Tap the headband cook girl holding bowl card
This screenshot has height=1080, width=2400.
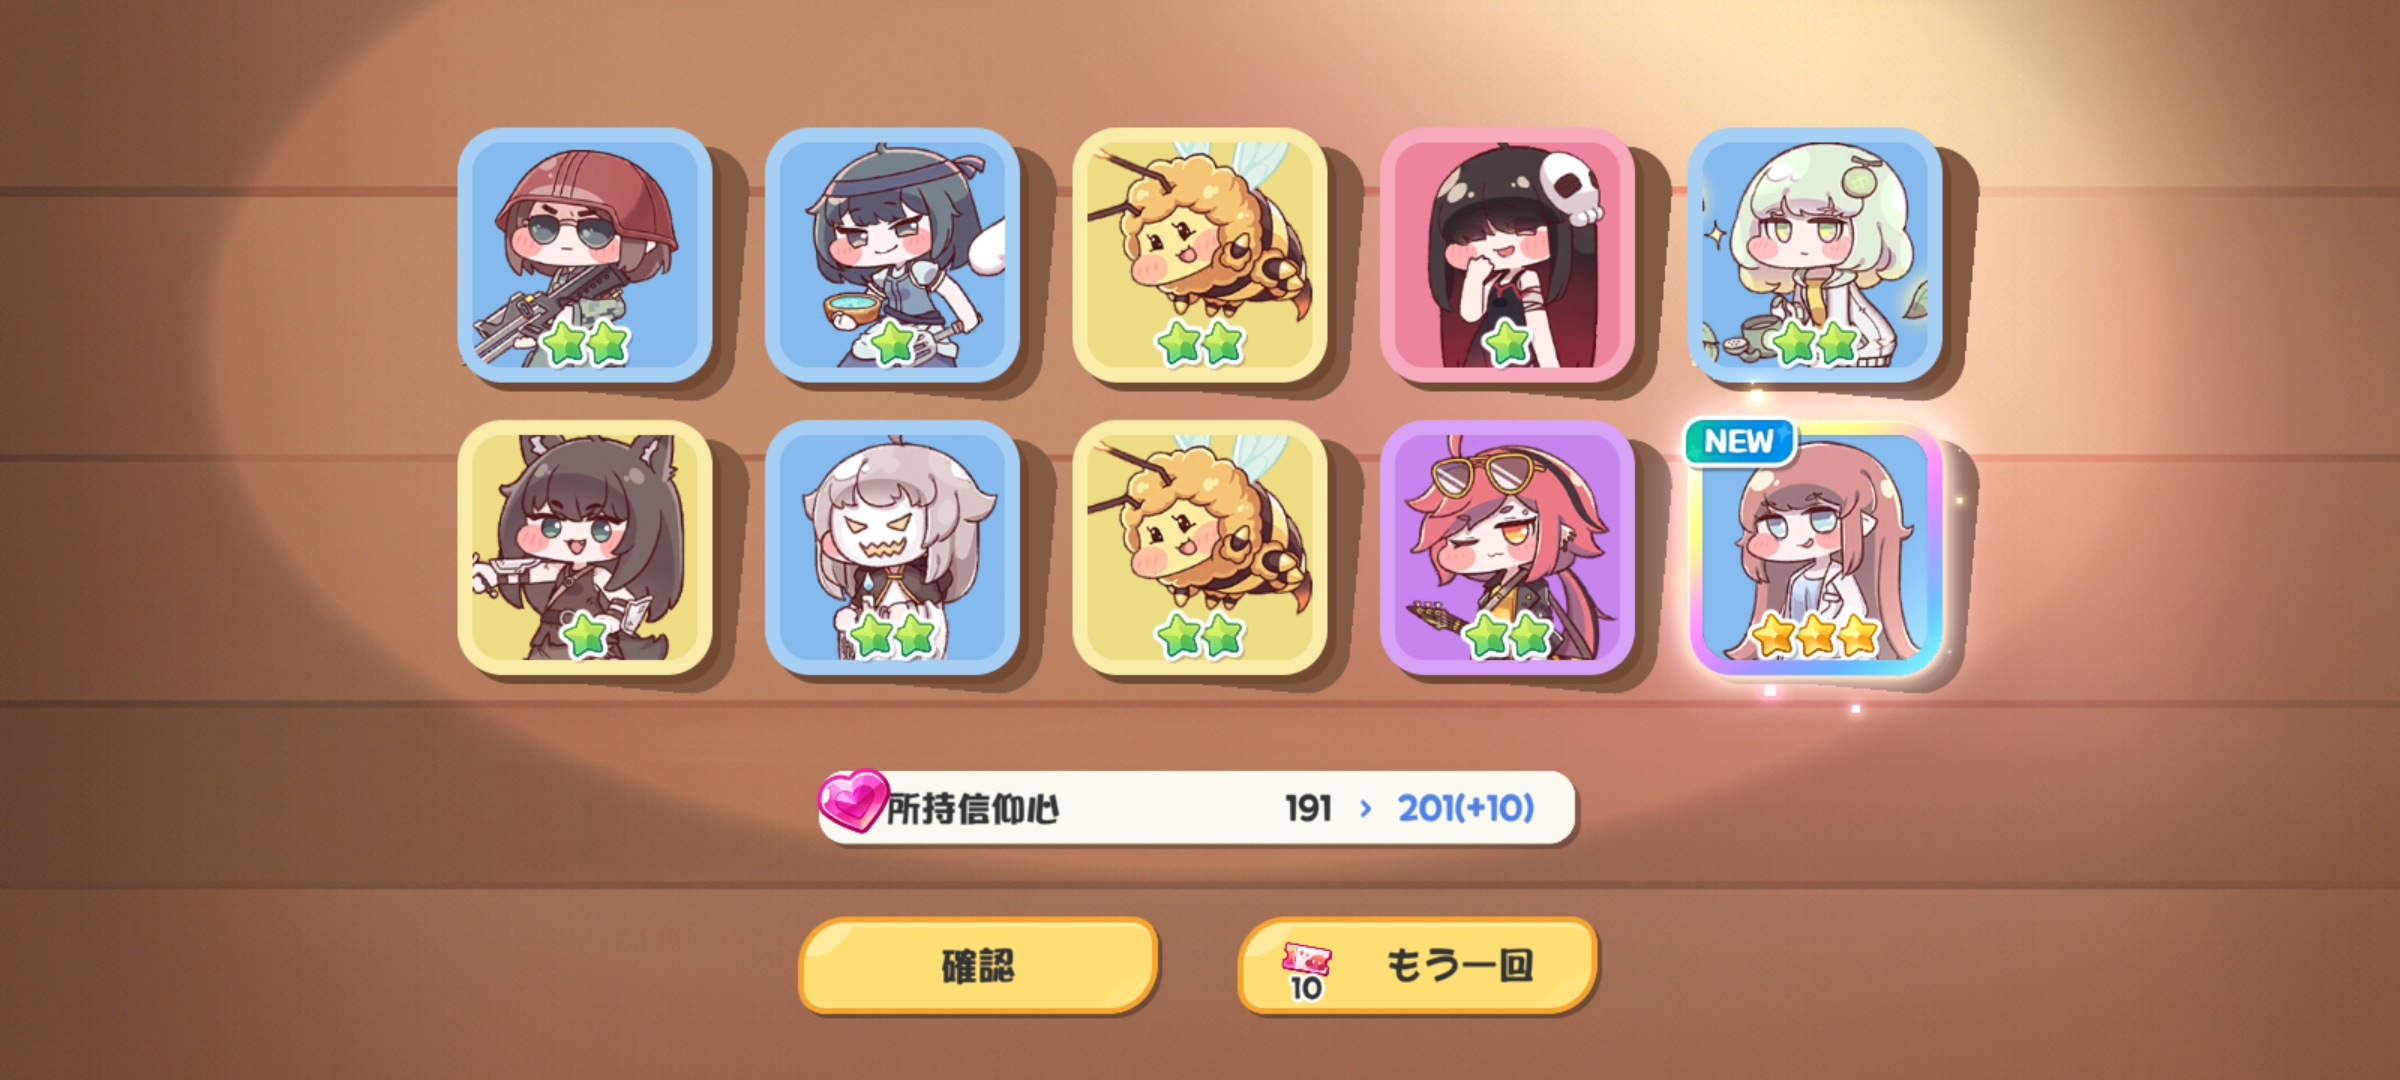892,255
